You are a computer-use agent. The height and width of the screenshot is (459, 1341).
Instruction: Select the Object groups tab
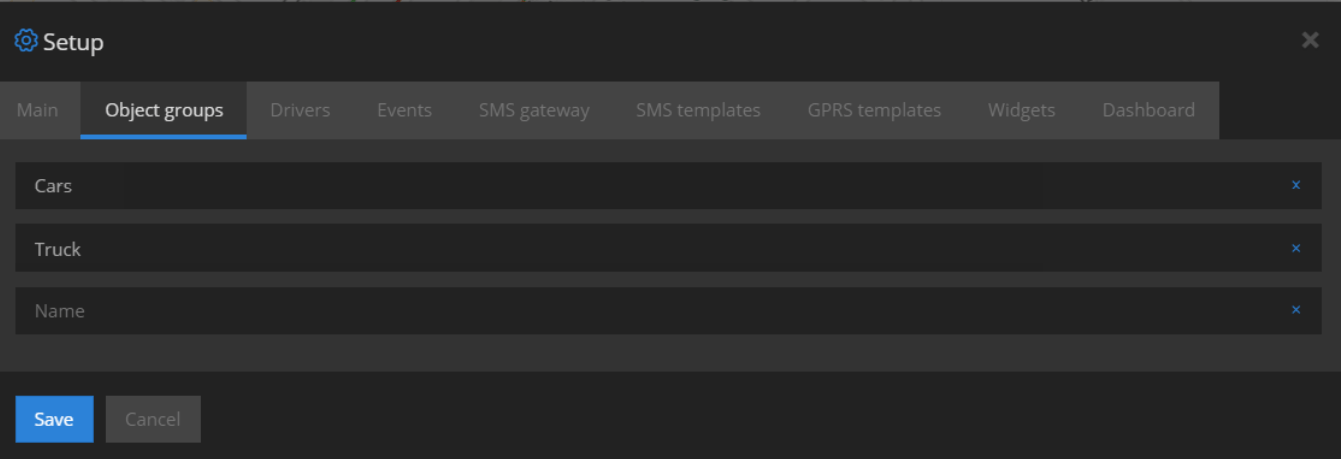164,110
